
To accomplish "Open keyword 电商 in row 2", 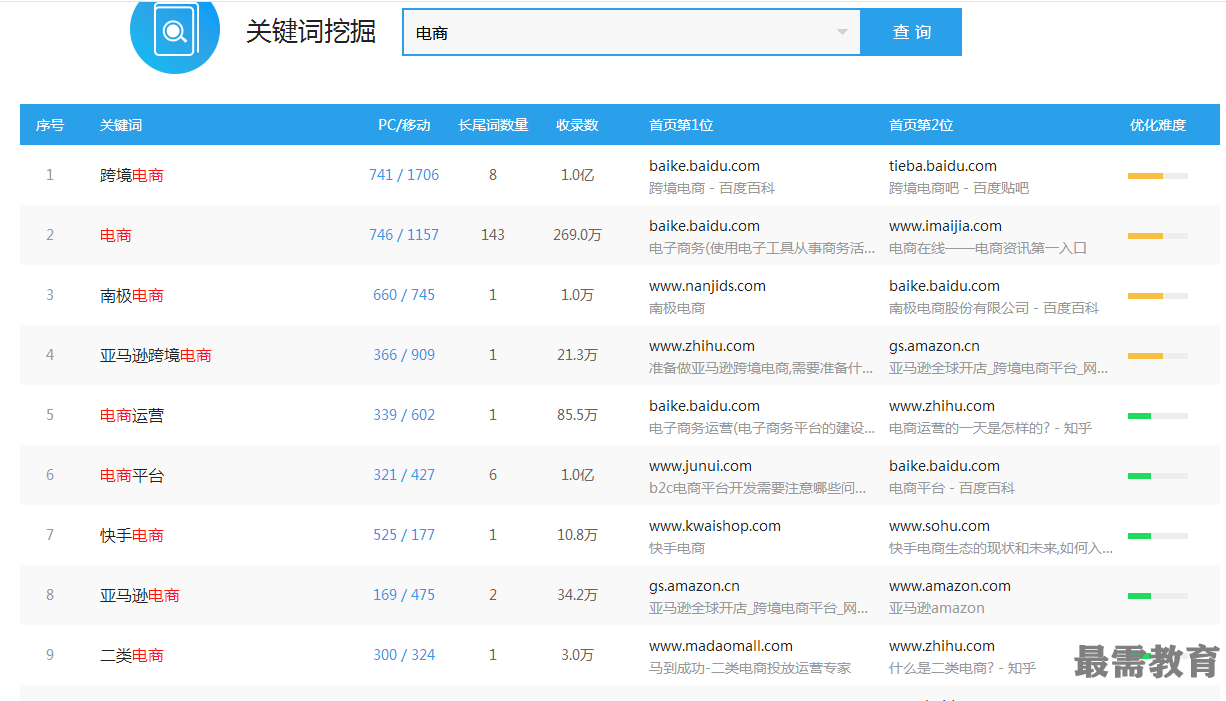I will click(x=116, y=235).
